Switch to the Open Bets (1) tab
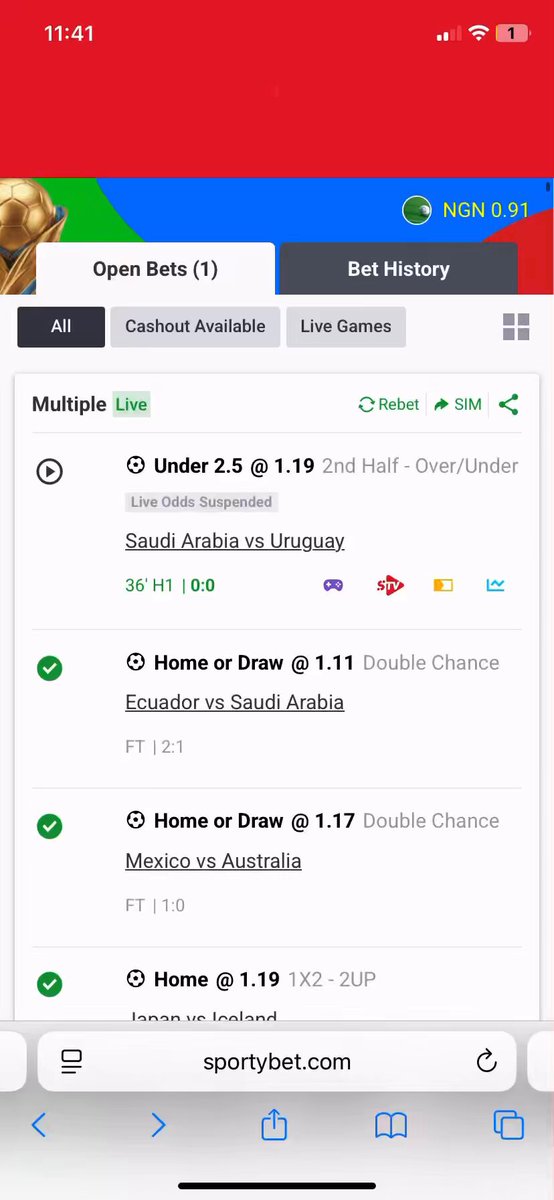The image size is (554, 1200). point(155,269)
